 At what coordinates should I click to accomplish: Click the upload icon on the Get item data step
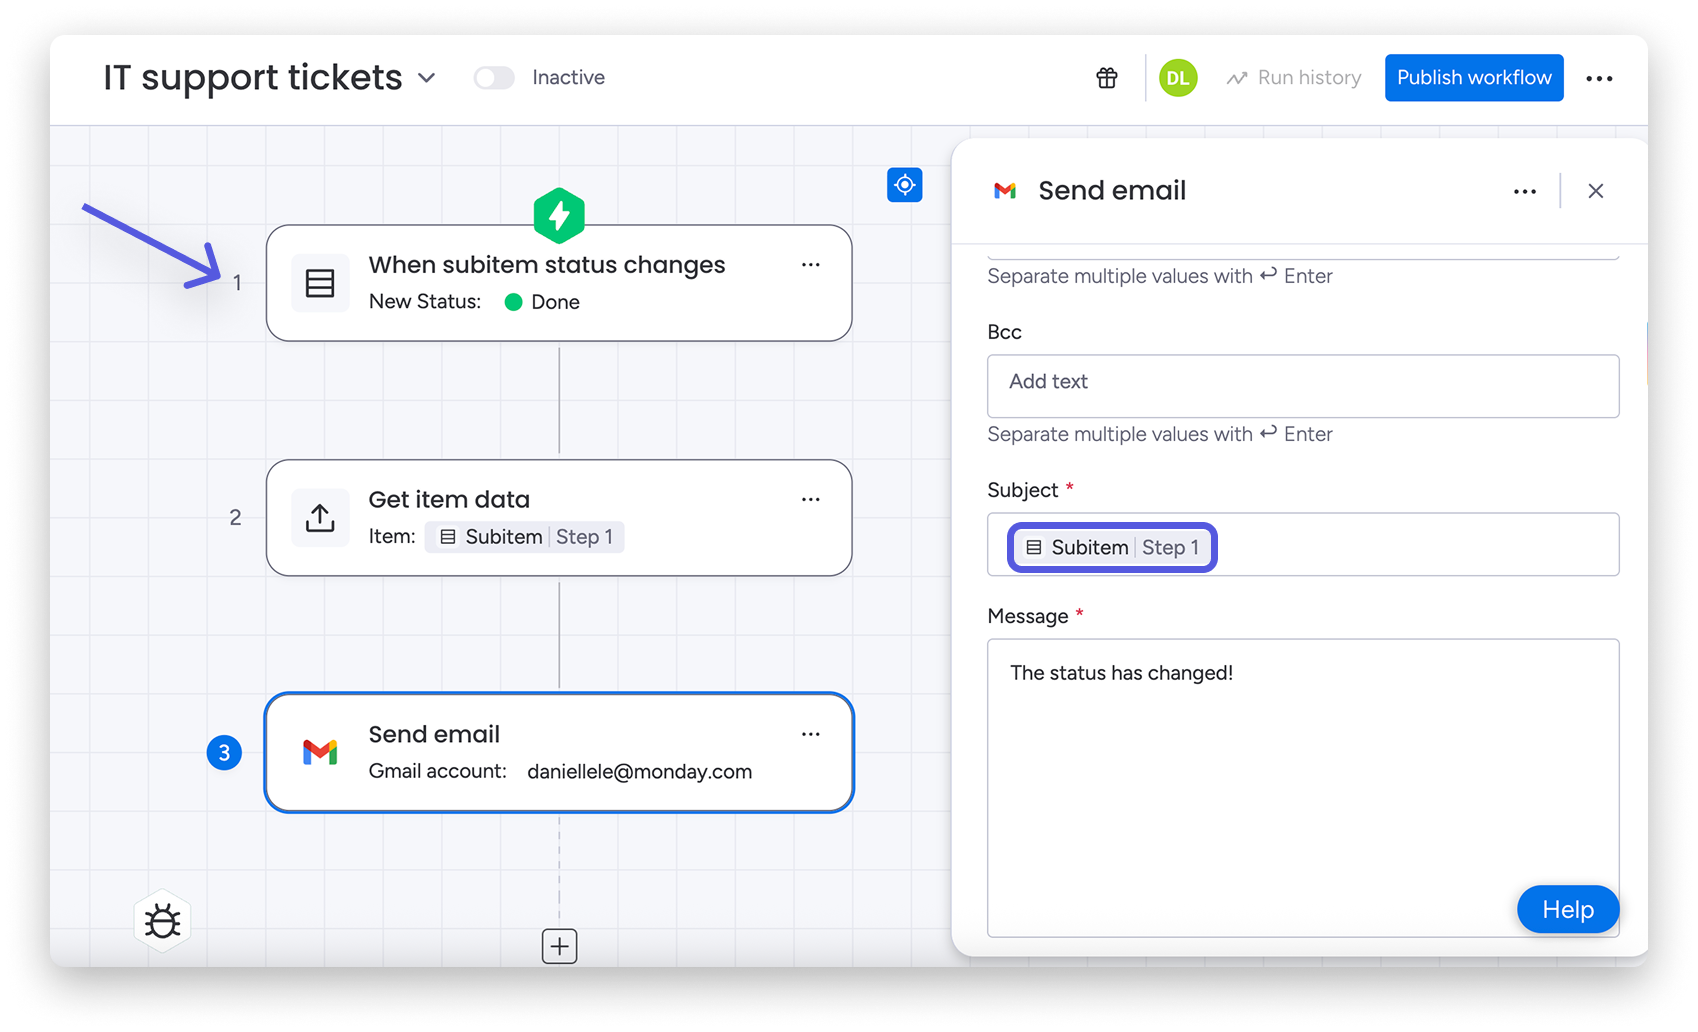(320, 517)
